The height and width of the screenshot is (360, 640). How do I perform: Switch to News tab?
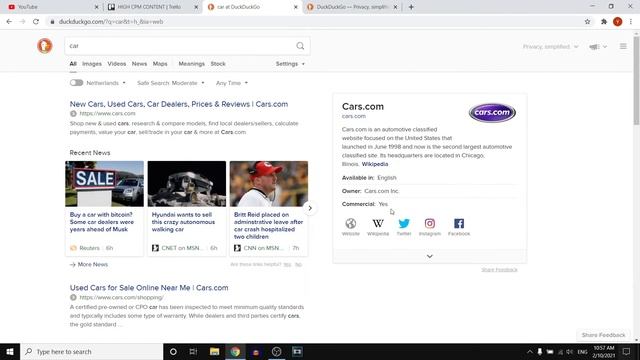(x=139, y=64)
